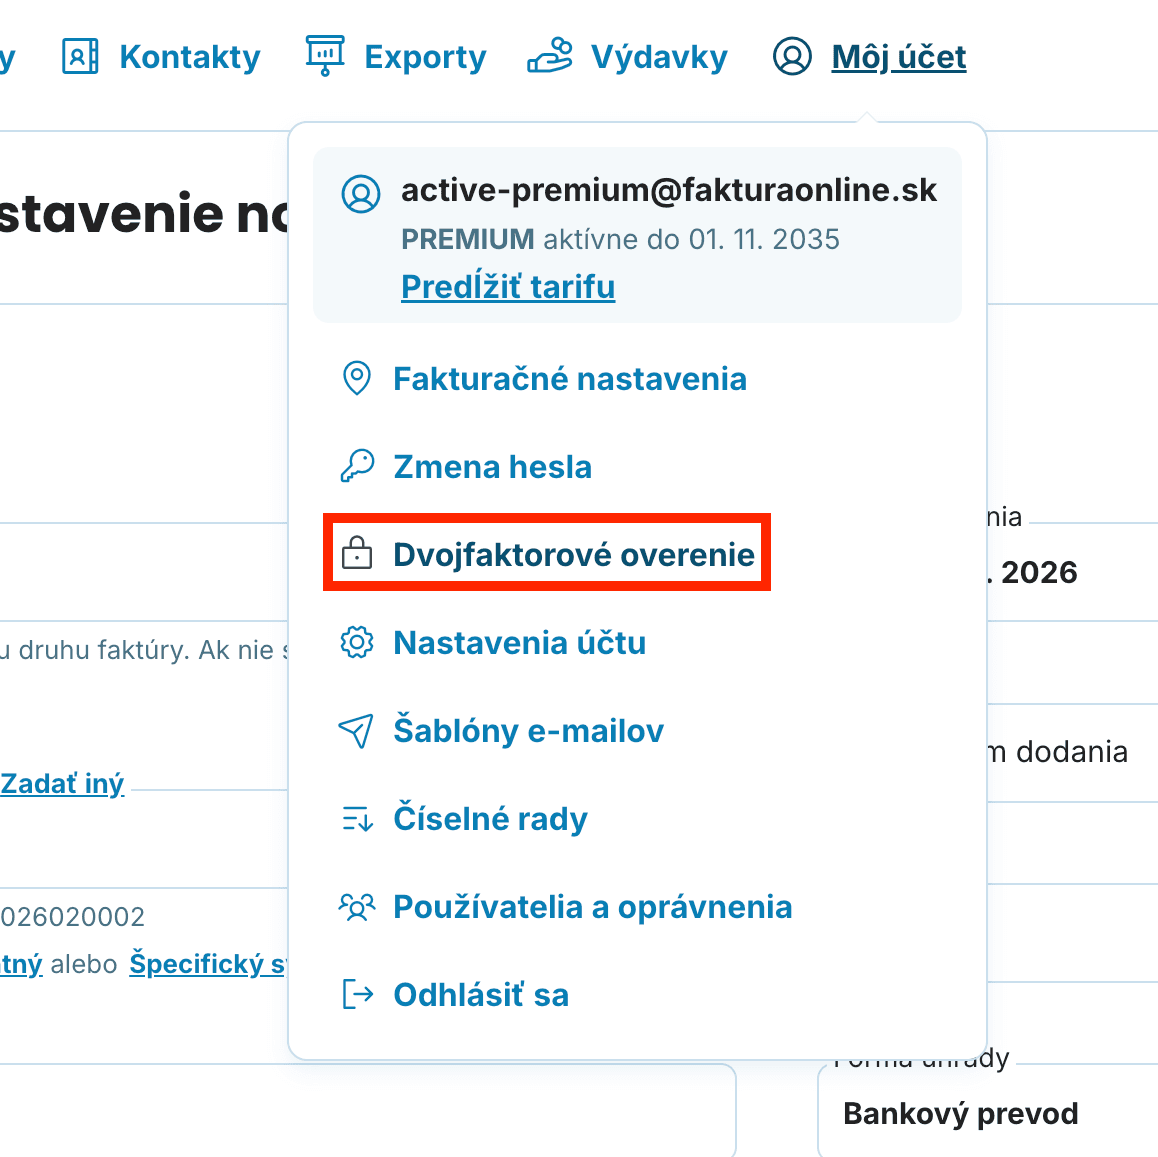This screenshot has height=1157, width=1158.
Task: Open the Kontakty address book icon
Action: click(79, 56)
